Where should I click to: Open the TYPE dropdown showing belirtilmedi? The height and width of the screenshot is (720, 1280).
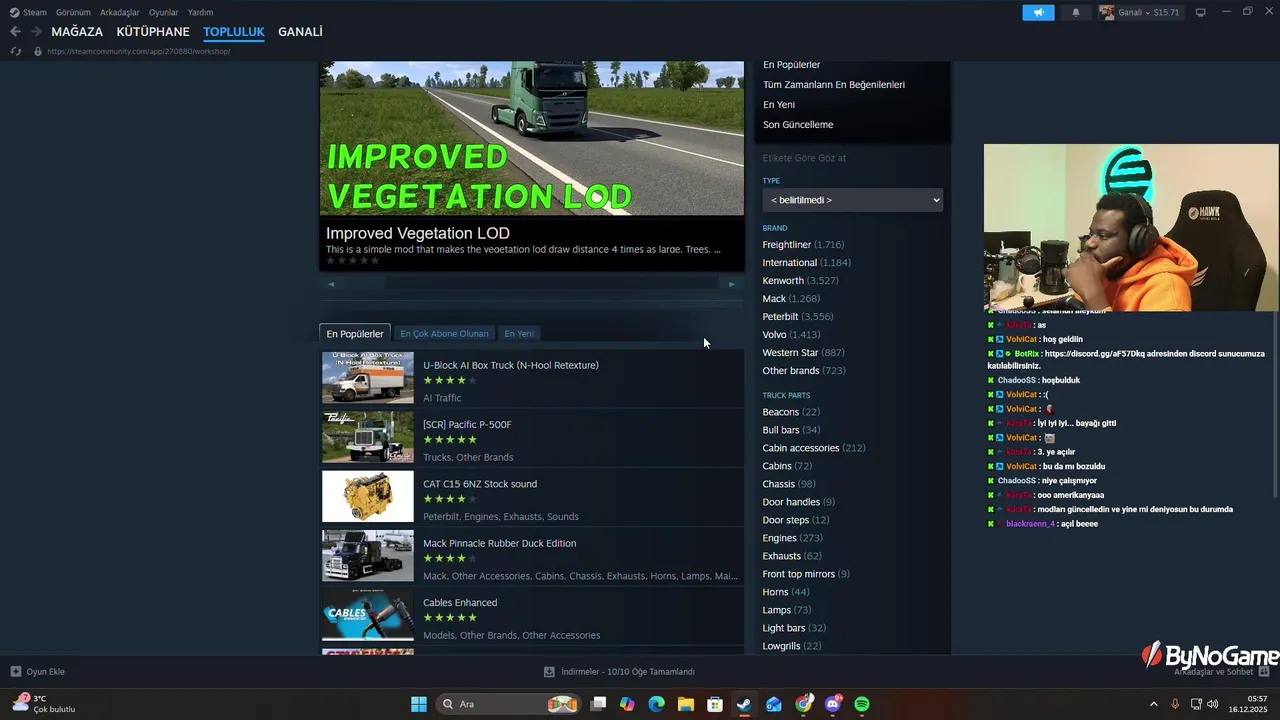click(852, 200)
